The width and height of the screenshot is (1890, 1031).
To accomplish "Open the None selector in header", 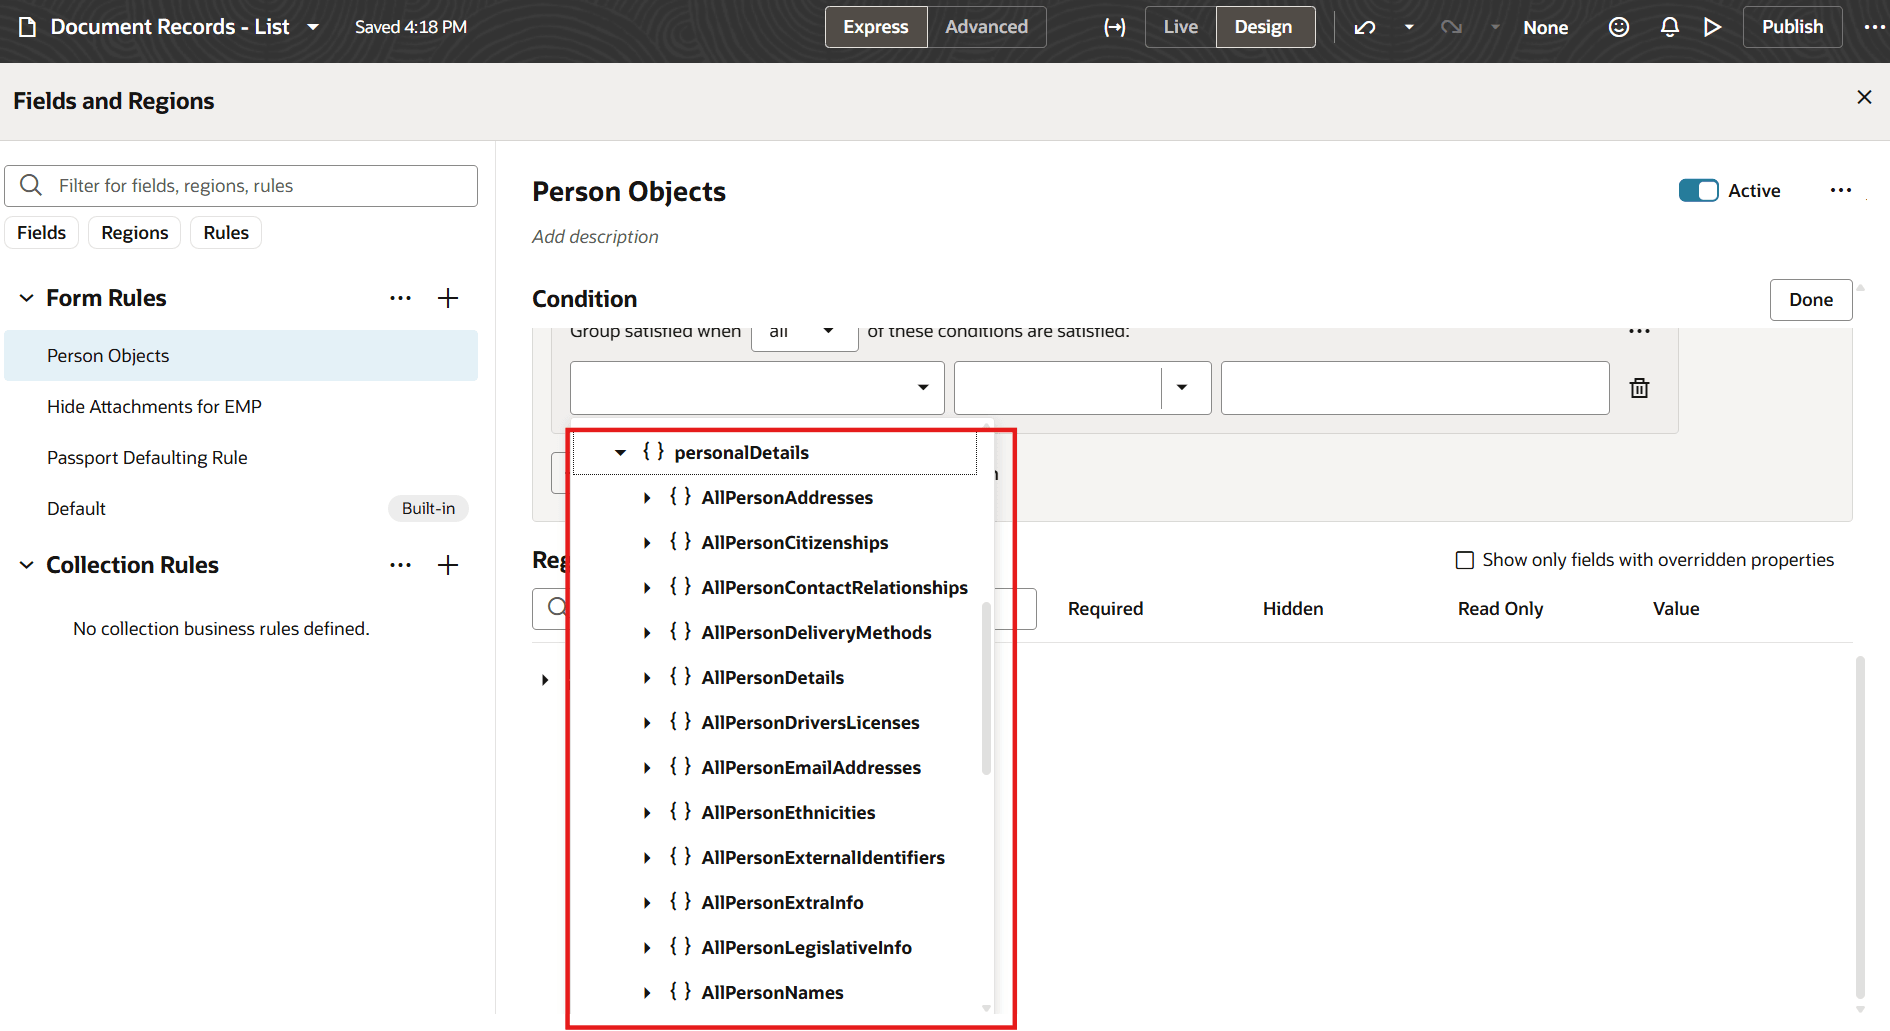I will [x=1545, y=27].
